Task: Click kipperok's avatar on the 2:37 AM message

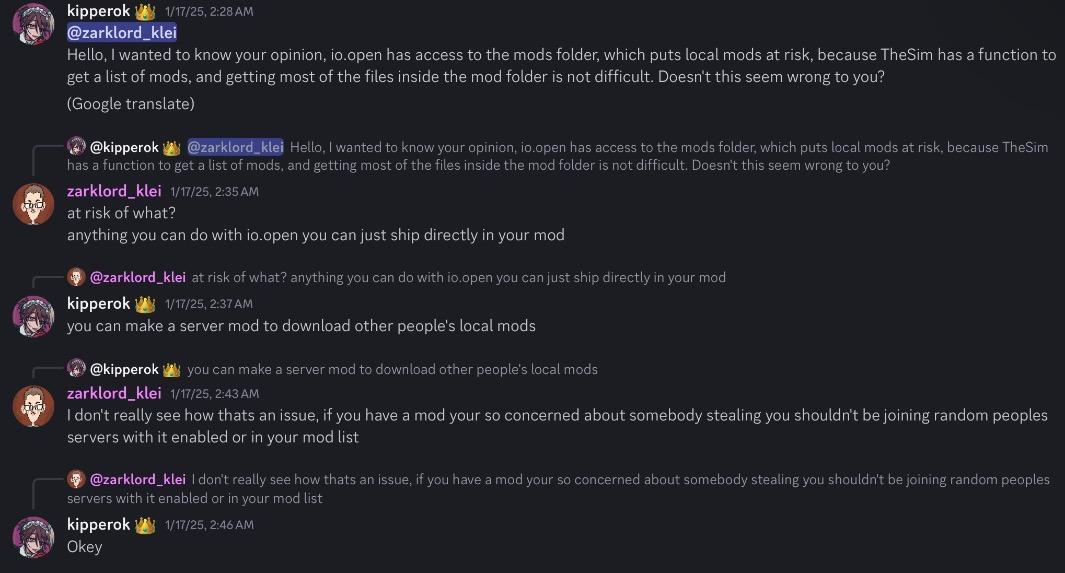Action: coord(33,315)
